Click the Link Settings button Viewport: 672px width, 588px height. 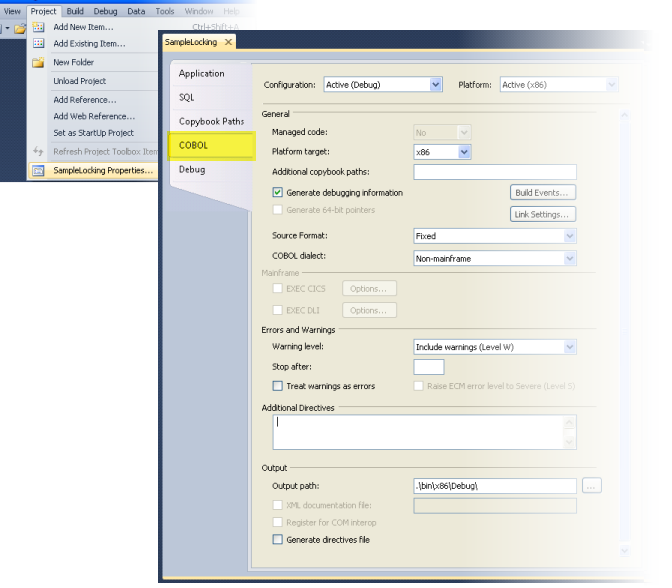pyautogui.click(x=543, y=214)
